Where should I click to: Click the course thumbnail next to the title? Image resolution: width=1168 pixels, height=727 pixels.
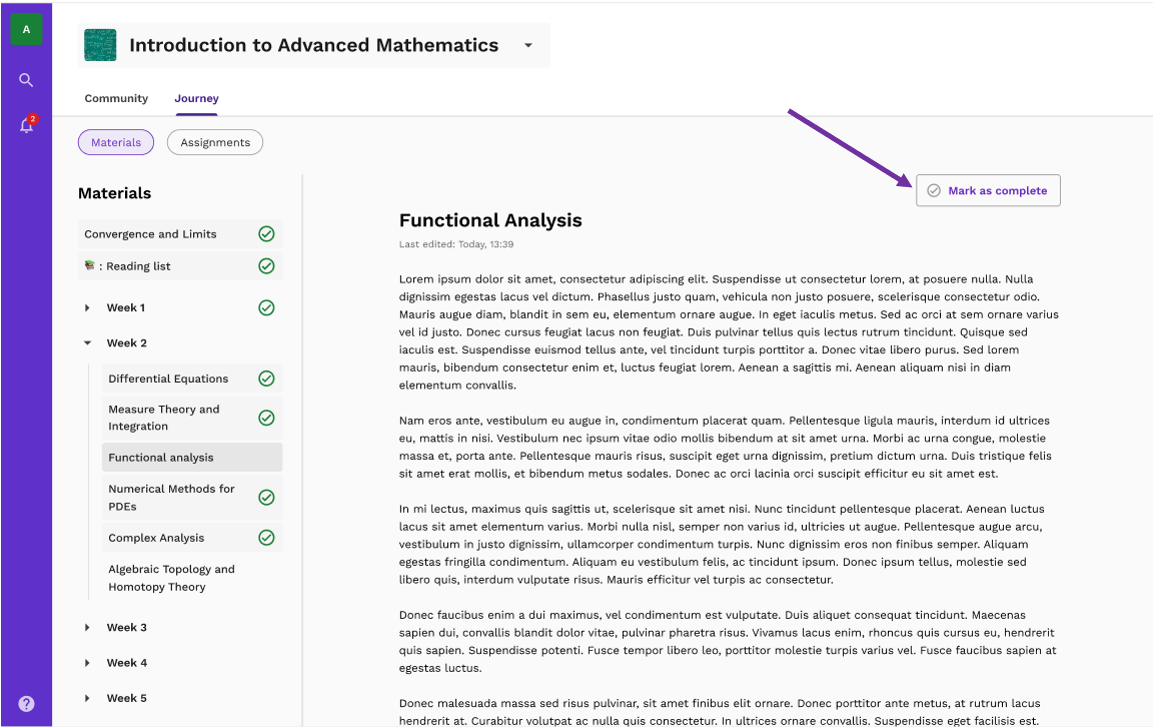[x=100, y=44]
